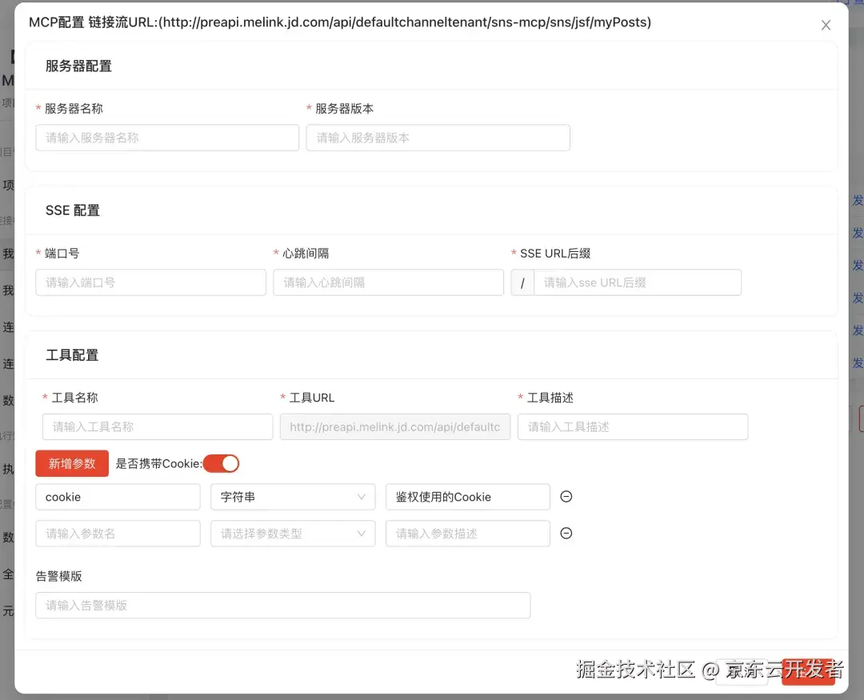The image size is (864, 700).
Task: Click the 新增参数 button
Action: point(72,464)
